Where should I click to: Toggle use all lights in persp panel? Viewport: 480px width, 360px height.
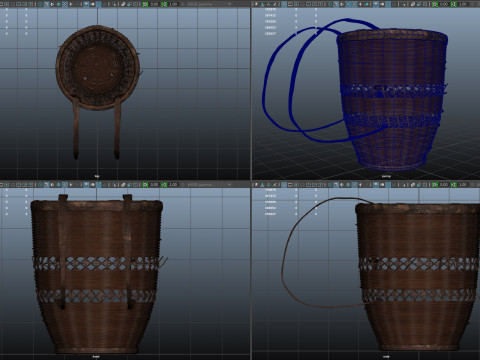tap(360, 4)
